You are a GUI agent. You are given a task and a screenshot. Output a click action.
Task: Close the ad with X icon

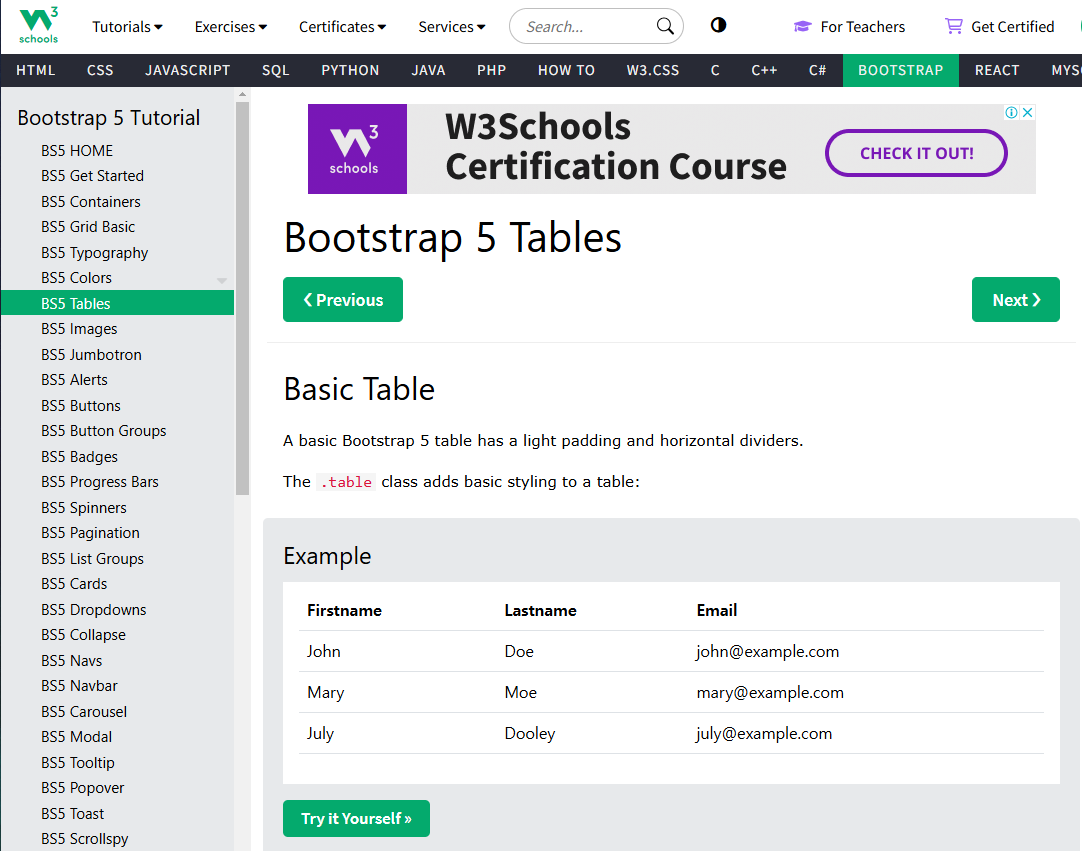click(1027, 113)
